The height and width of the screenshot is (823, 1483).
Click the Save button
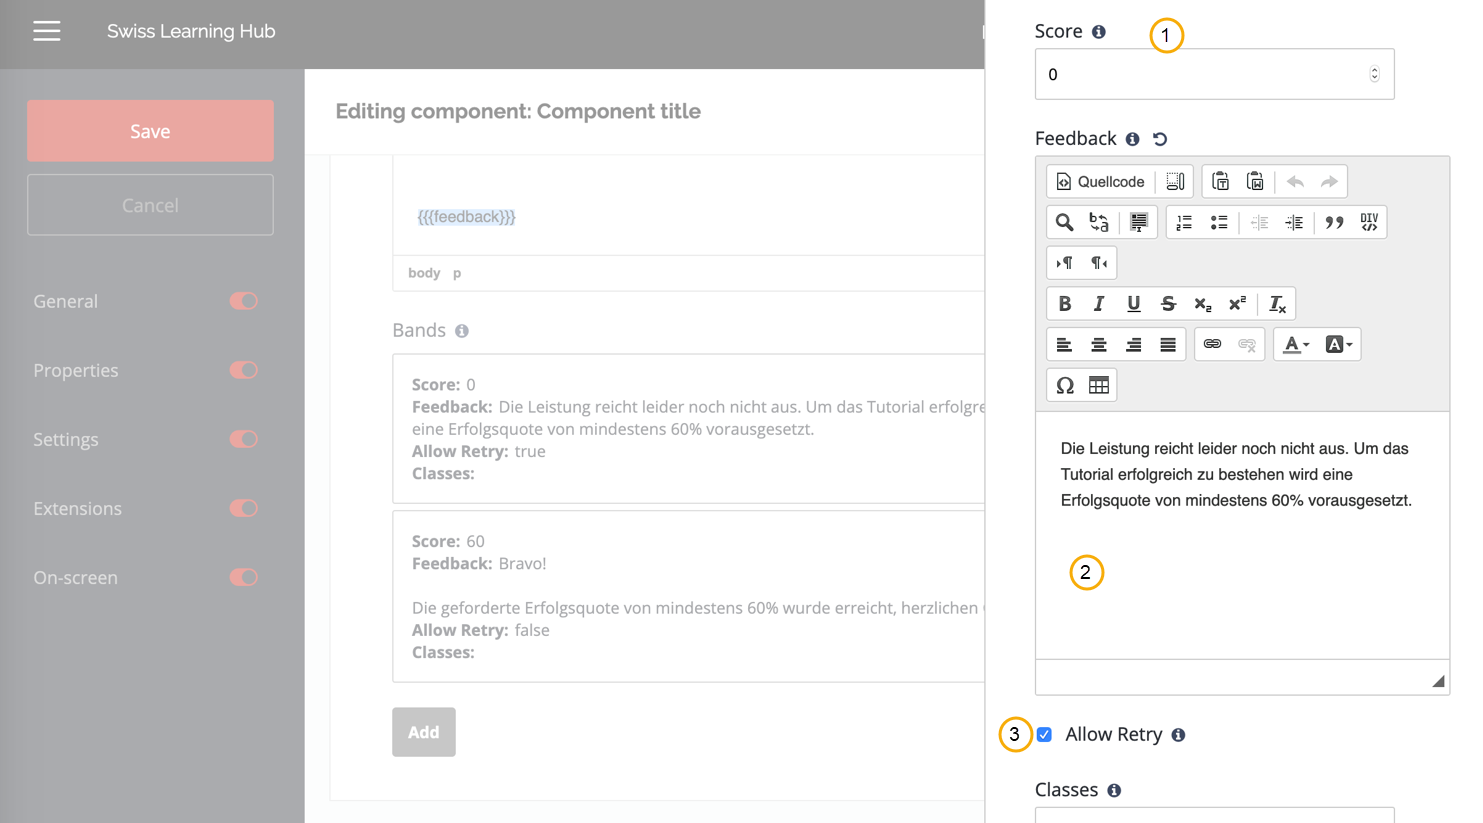(150, 131)
